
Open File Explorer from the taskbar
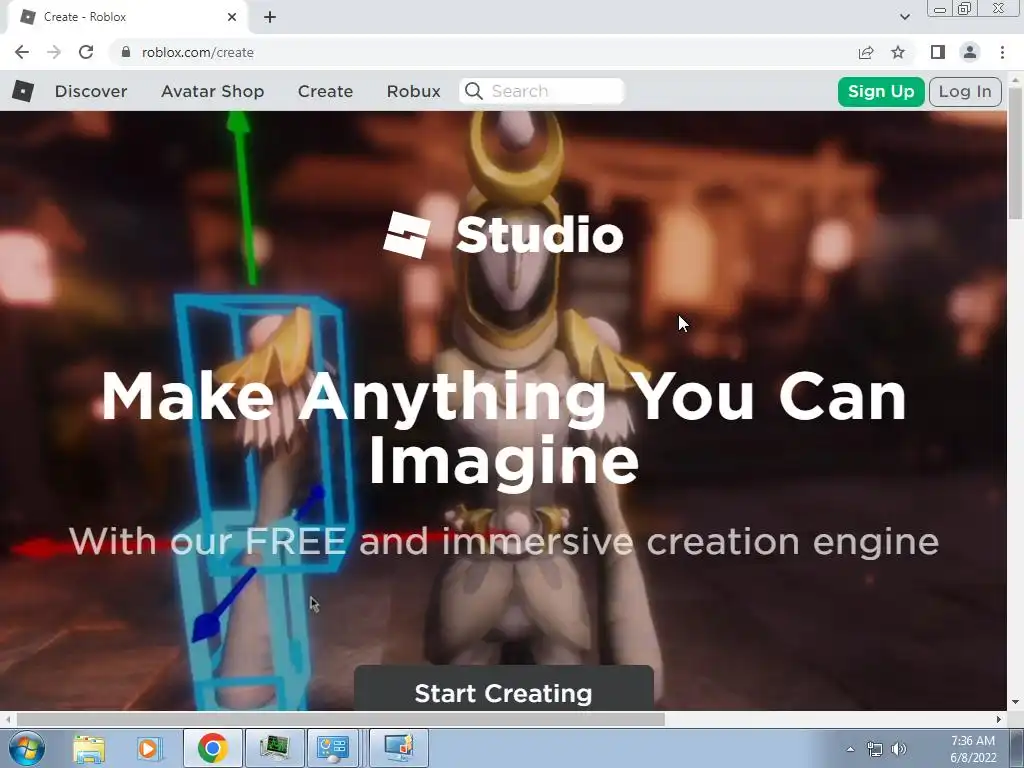89,748
